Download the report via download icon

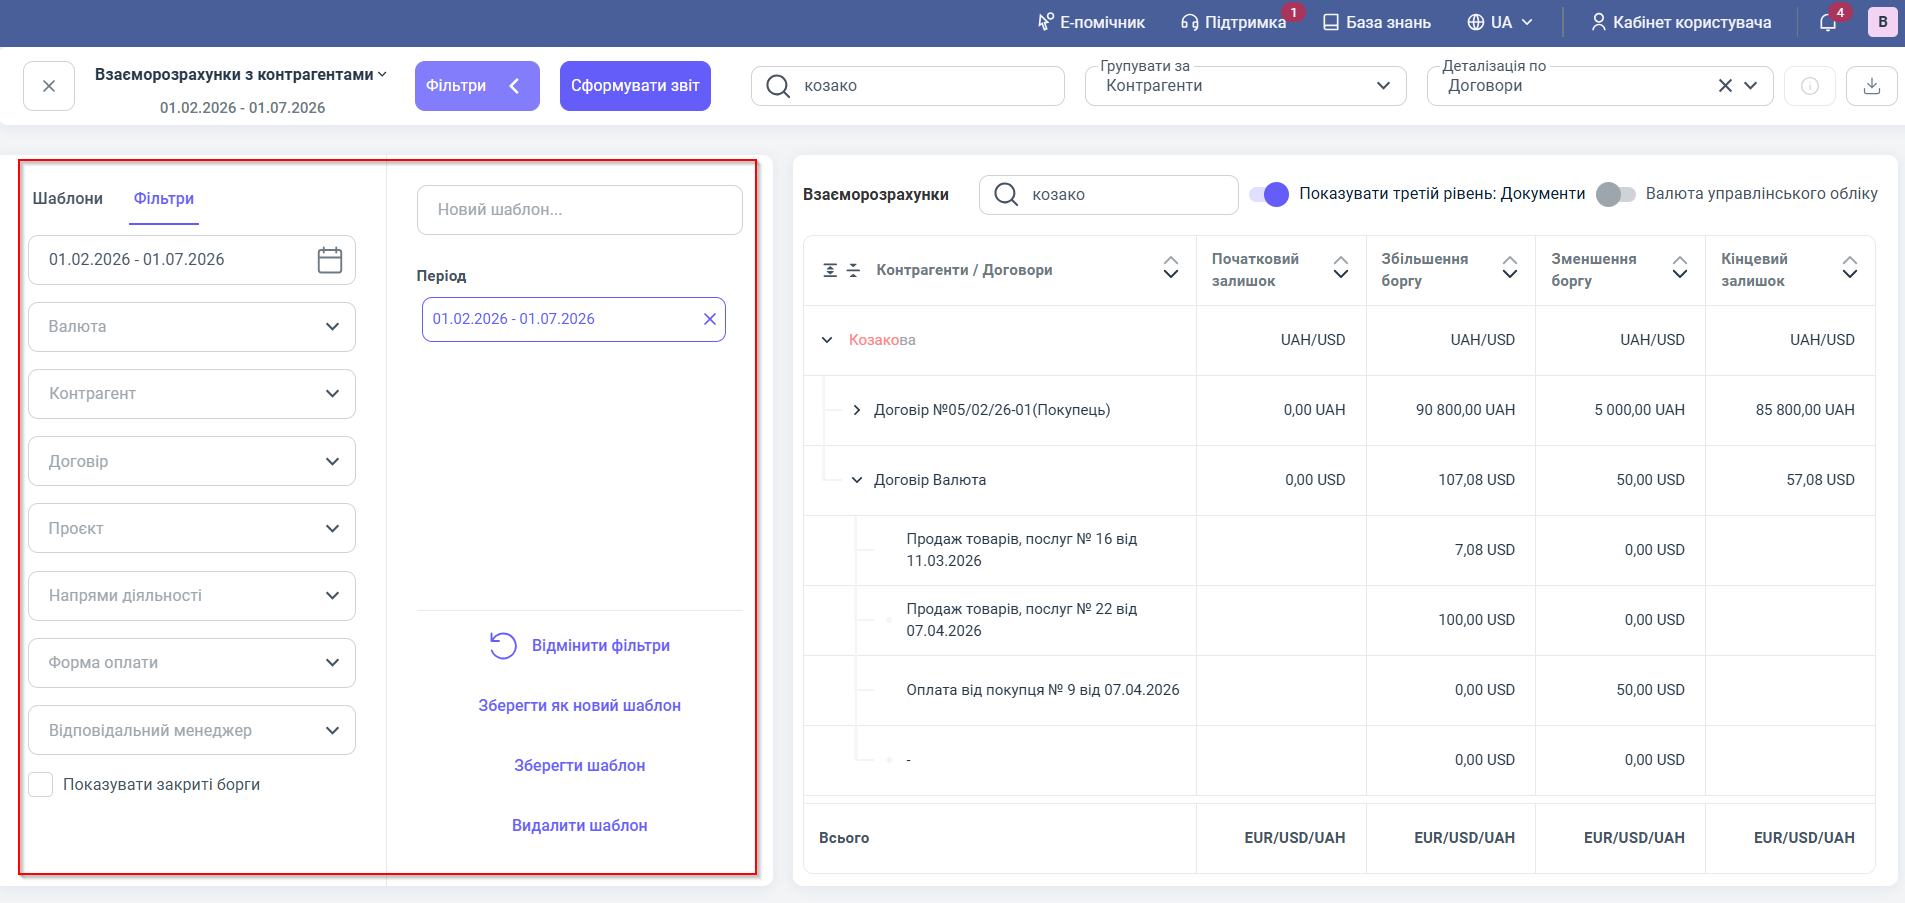pyautogui.click(x=1872, y=86)
